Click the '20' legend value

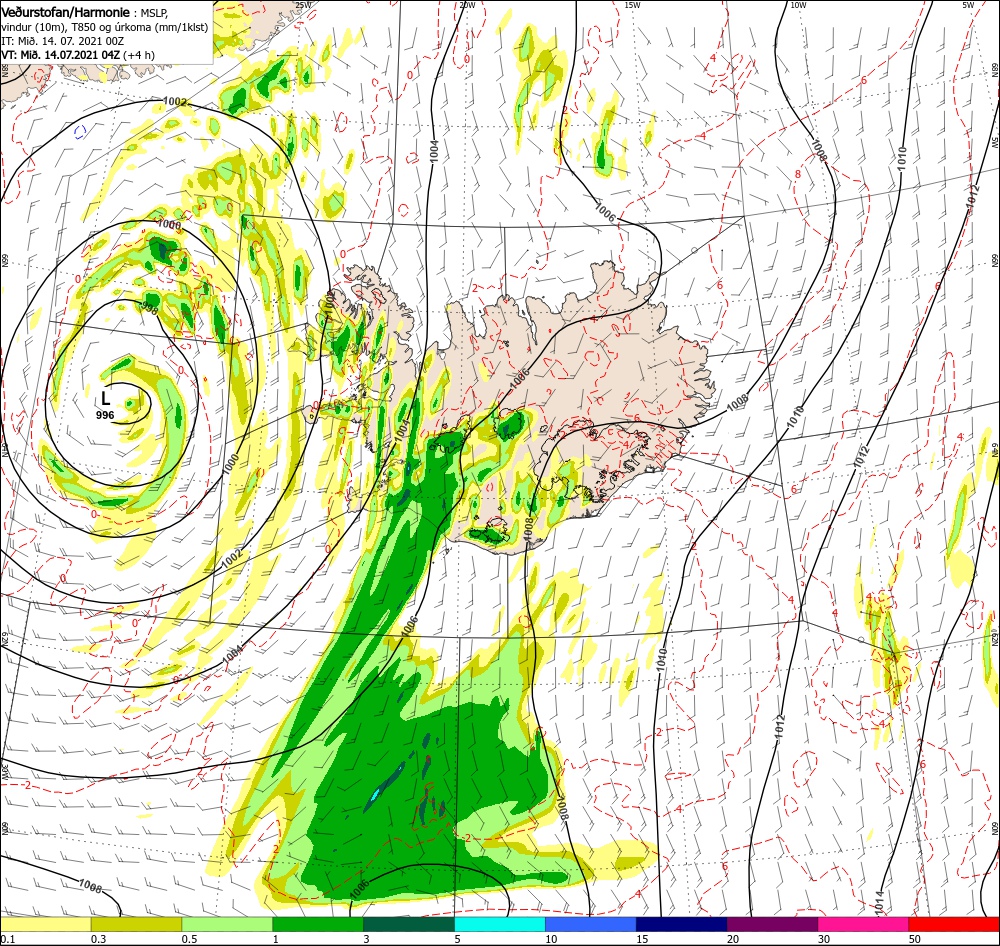tap(733, 939)
